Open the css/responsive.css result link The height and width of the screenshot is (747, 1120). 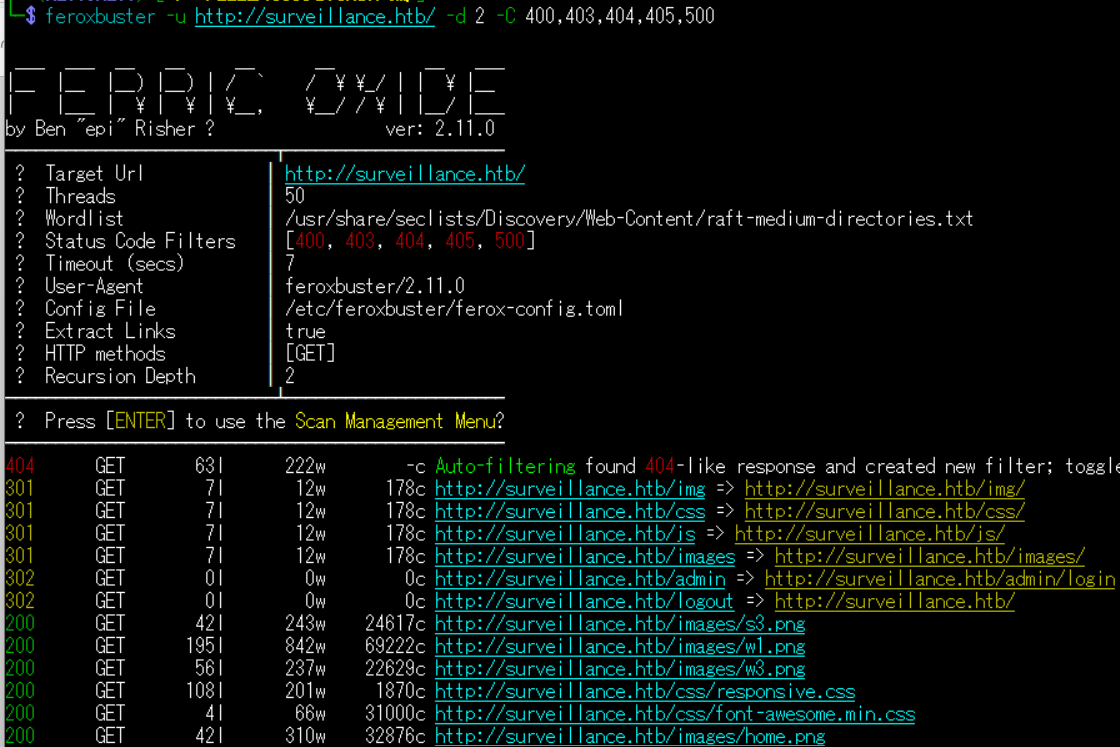click(x=644, y=692)
